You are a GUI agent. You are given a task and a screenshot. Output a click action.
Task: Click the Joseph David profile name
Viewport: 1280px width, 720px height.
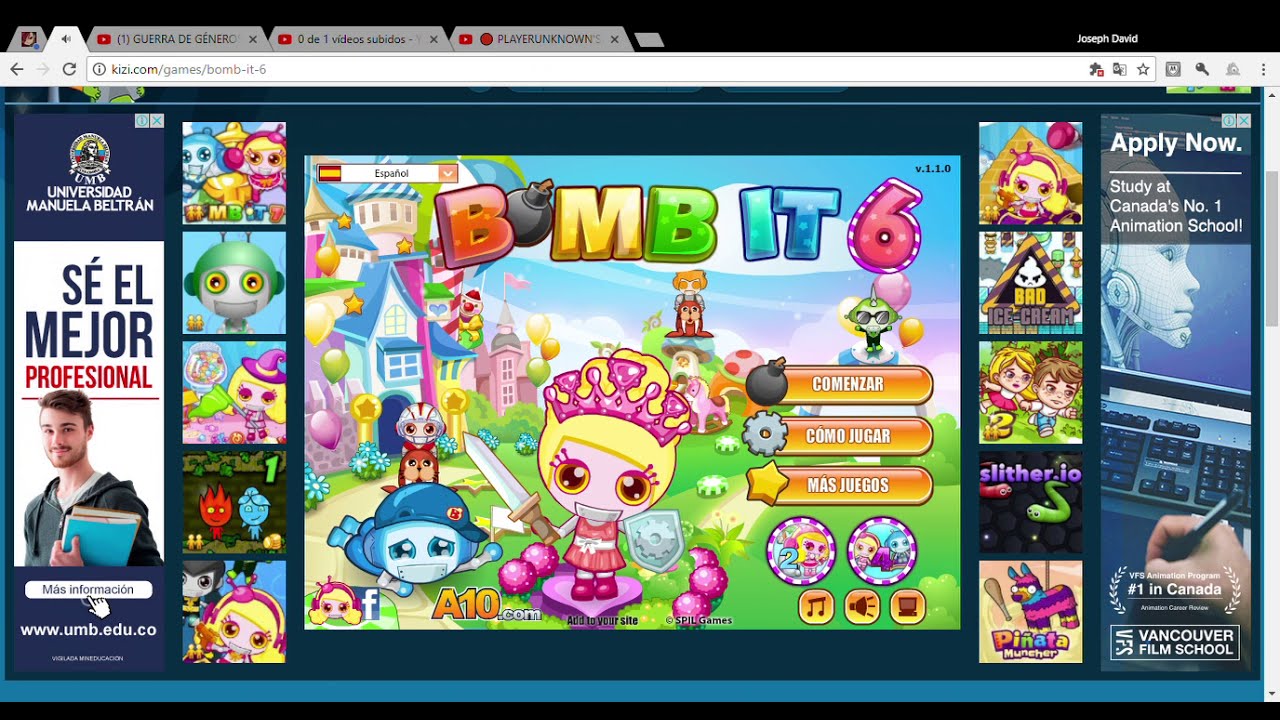click(1107, 39)
